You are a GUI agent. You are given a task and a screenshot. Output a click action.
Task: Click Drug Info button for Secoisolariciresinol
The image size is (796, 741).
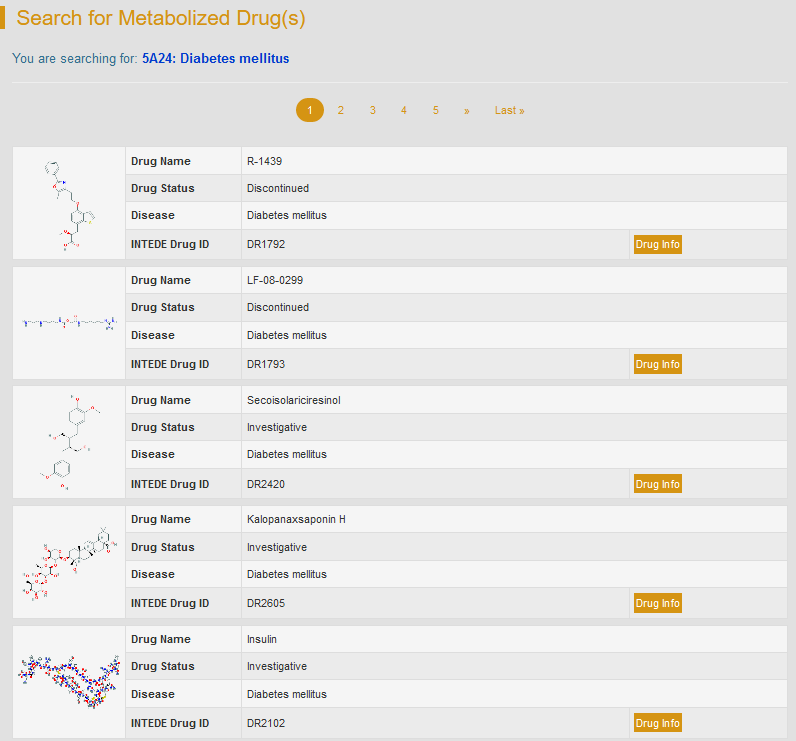657,484
